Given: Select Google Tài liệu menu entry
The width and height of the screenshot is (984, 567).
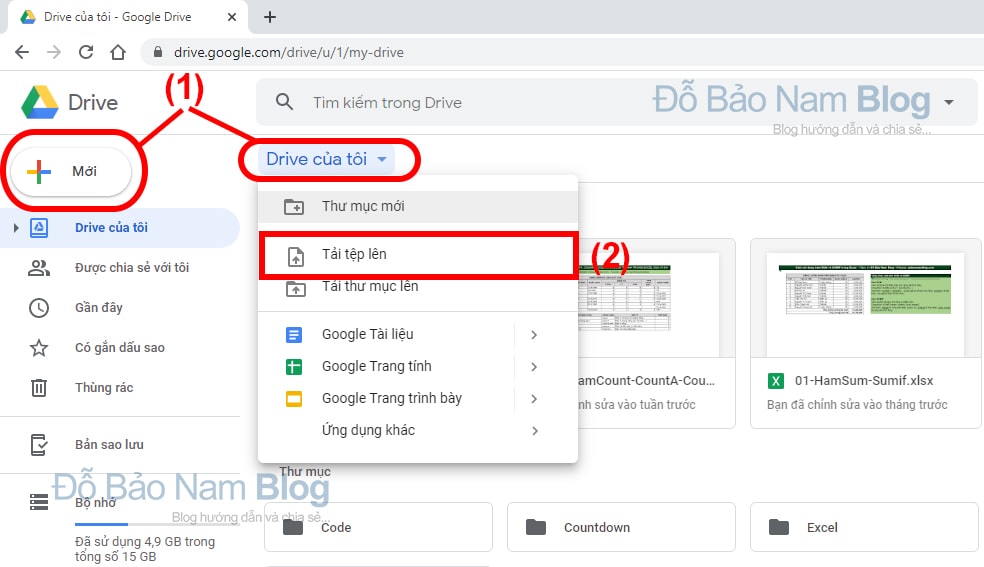Looking at the screenshot, I should (418, 335).
